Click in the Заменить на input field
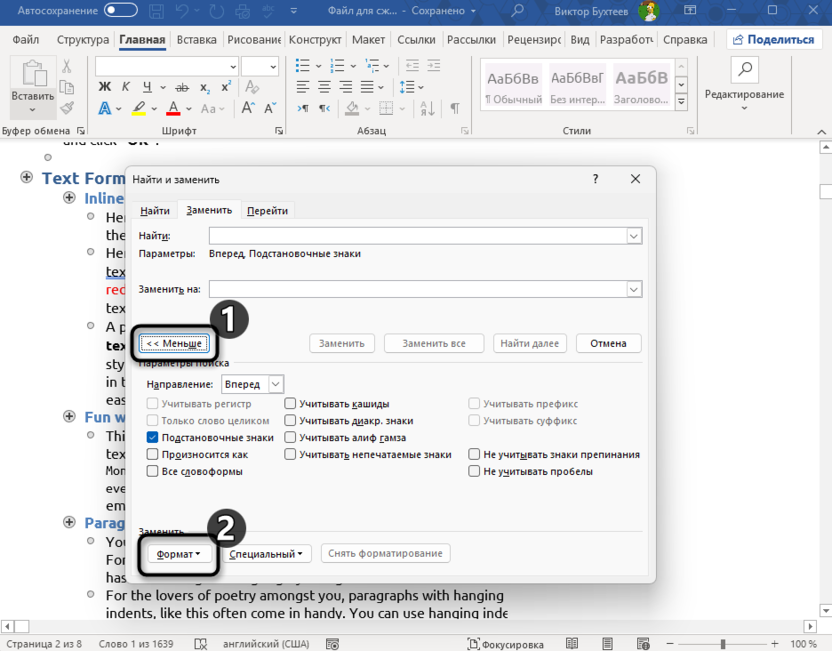This screenshot has width=832, height=651. click(x=416, y=289)
